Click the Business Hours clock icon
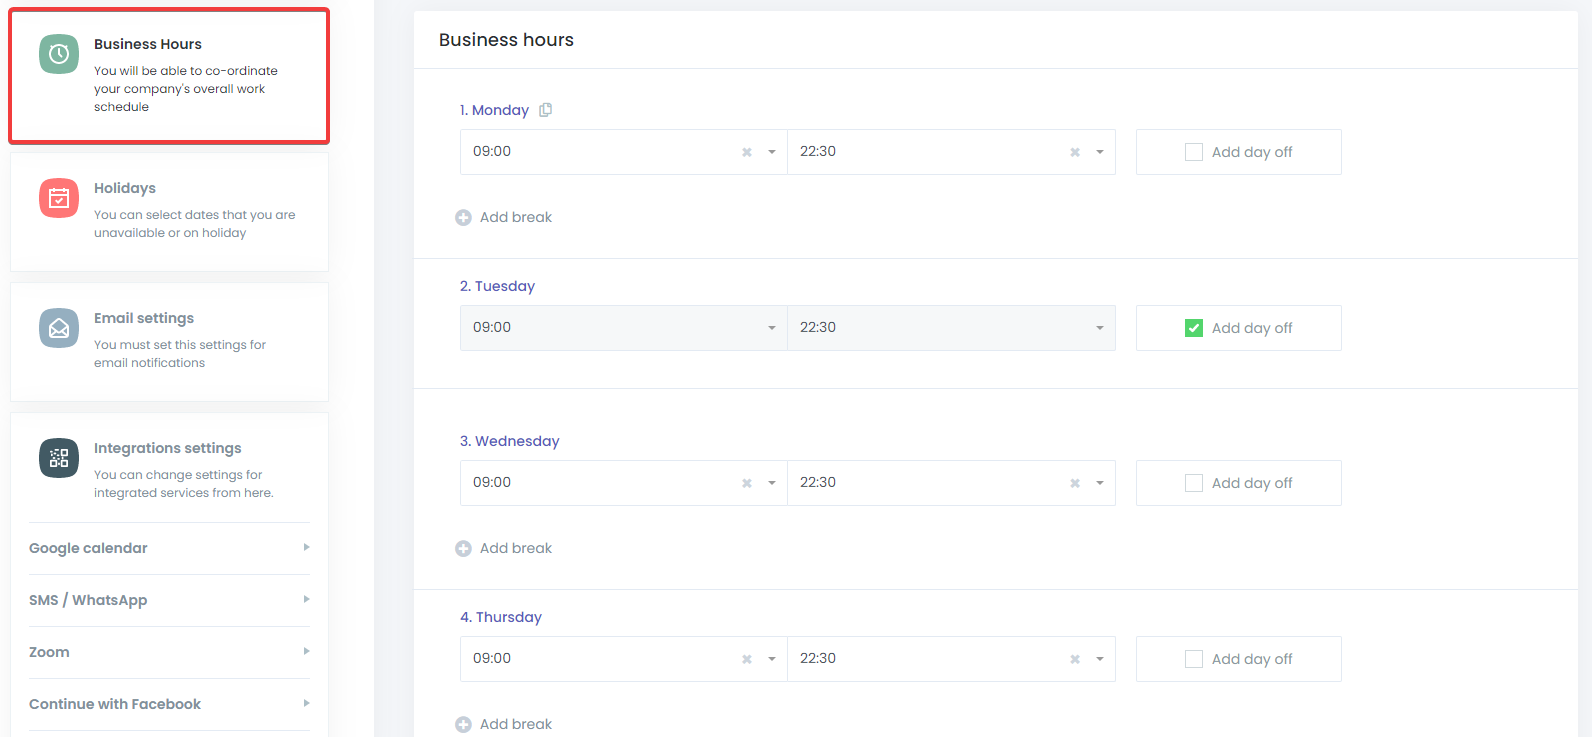The width and height of the screenshot is (1592, 737). click(59, 54)
